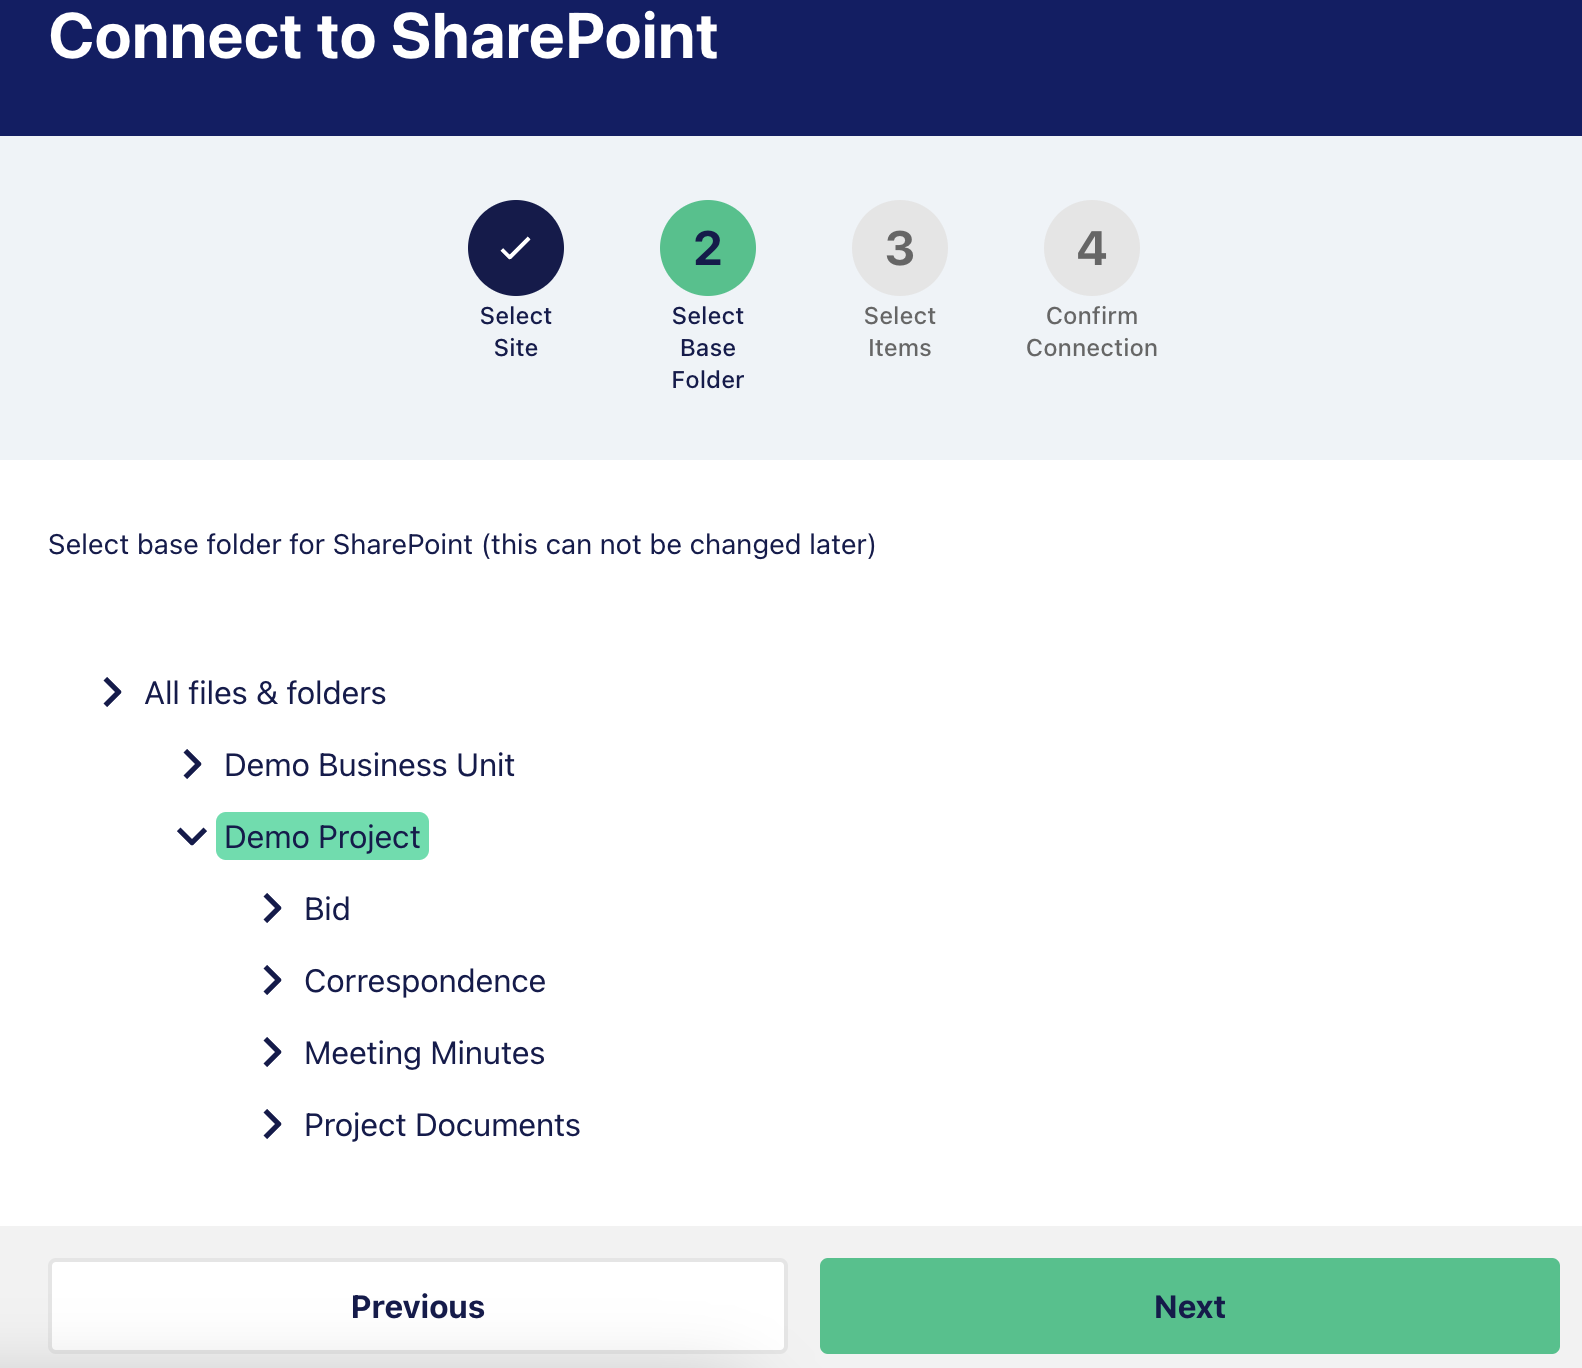Expand the Project Documents folder chevron
This screenshot has height=1368, width=1582.
(x=272, y=1124)
